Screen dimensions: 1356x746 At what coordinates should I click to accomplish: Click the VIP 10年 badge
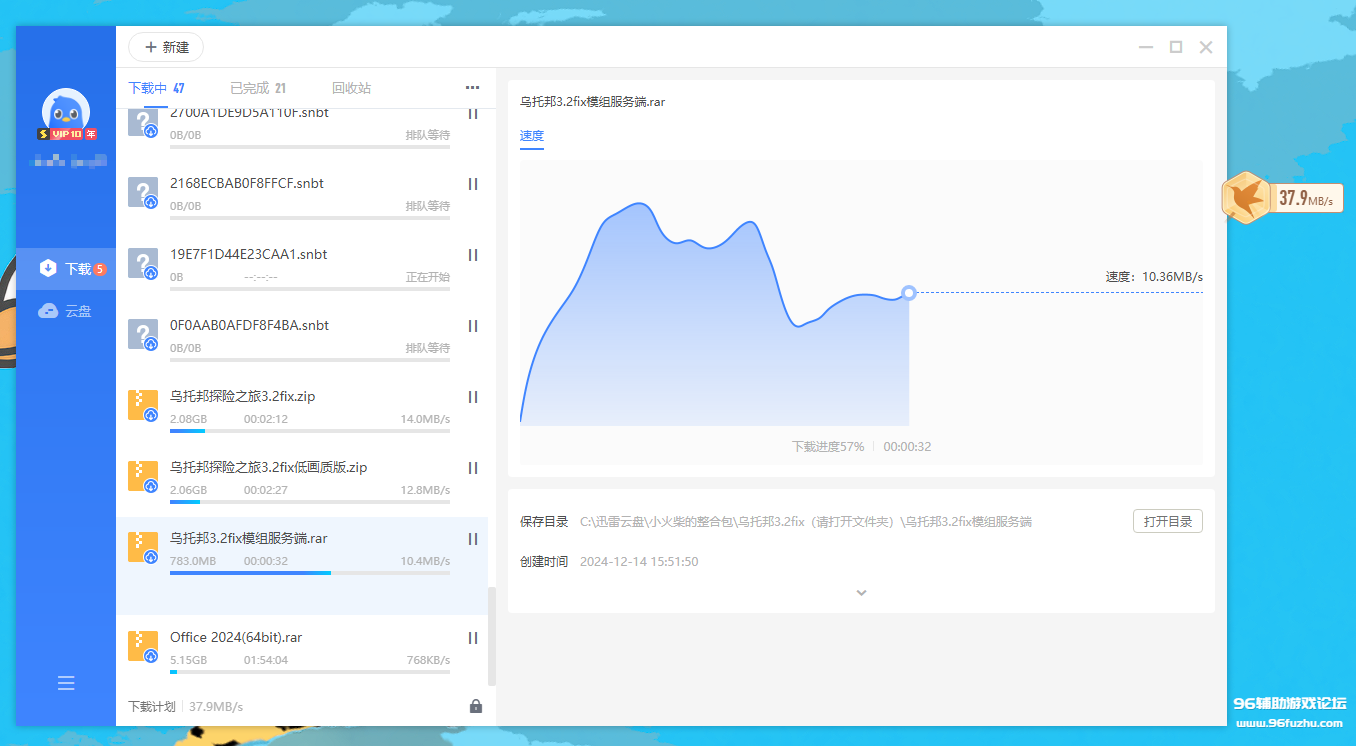(x=67, y=134)
